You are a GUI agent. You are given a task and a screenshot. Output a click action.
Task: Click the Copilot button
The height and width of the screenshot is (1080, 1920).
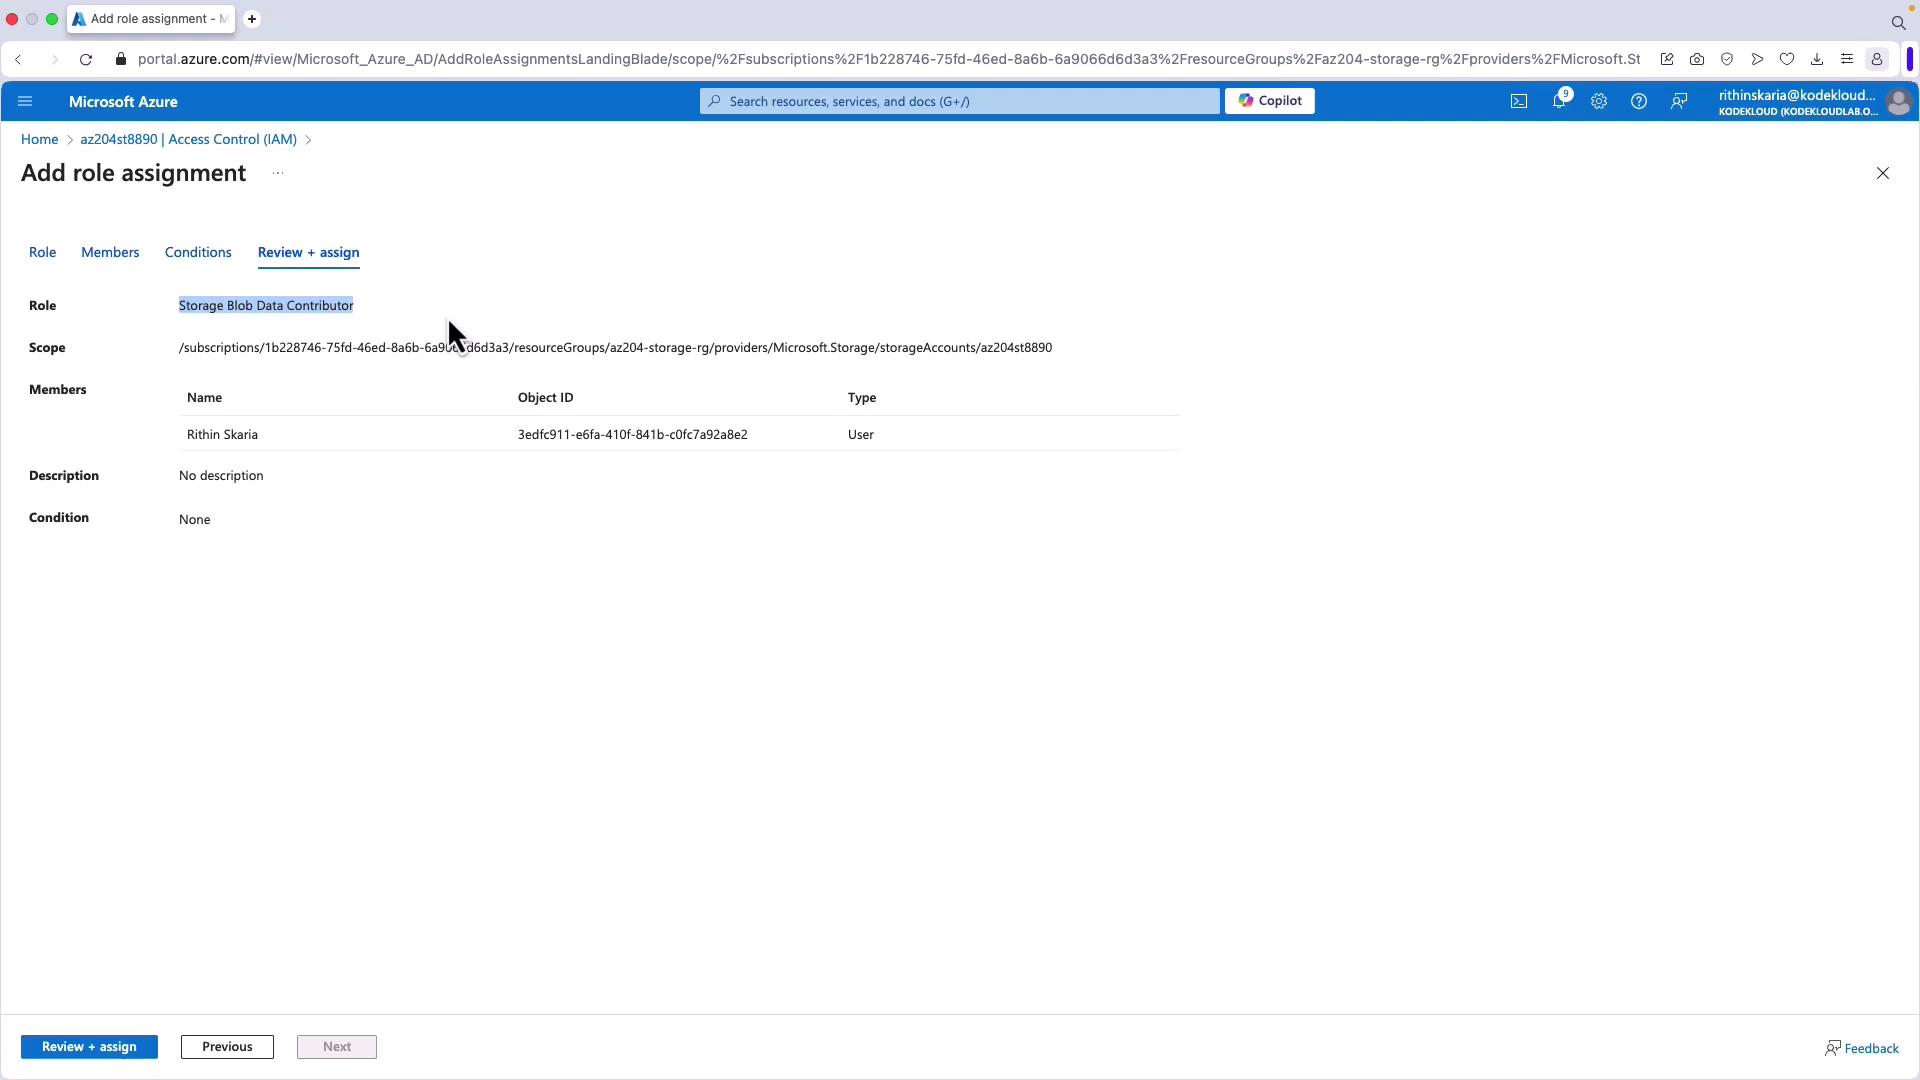point(1270,101)
